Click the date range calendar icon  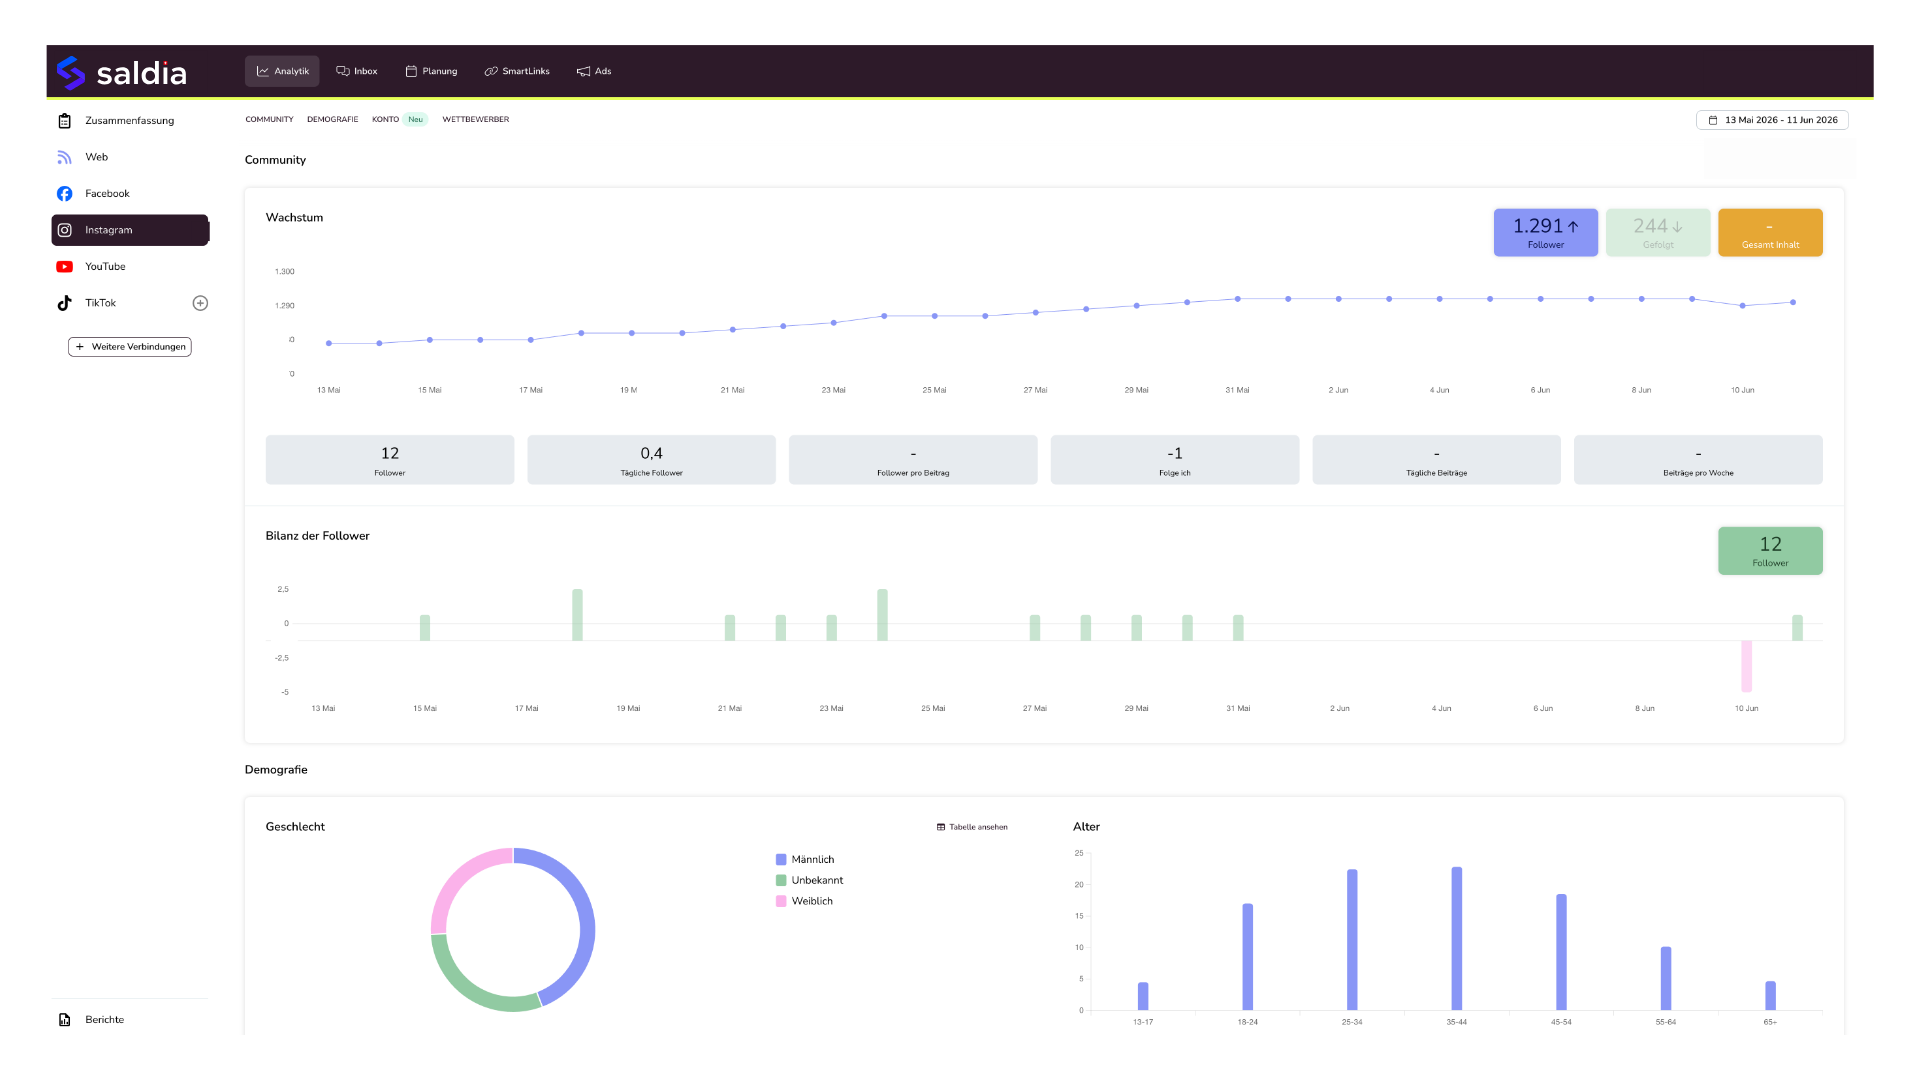pos(1713,120)
